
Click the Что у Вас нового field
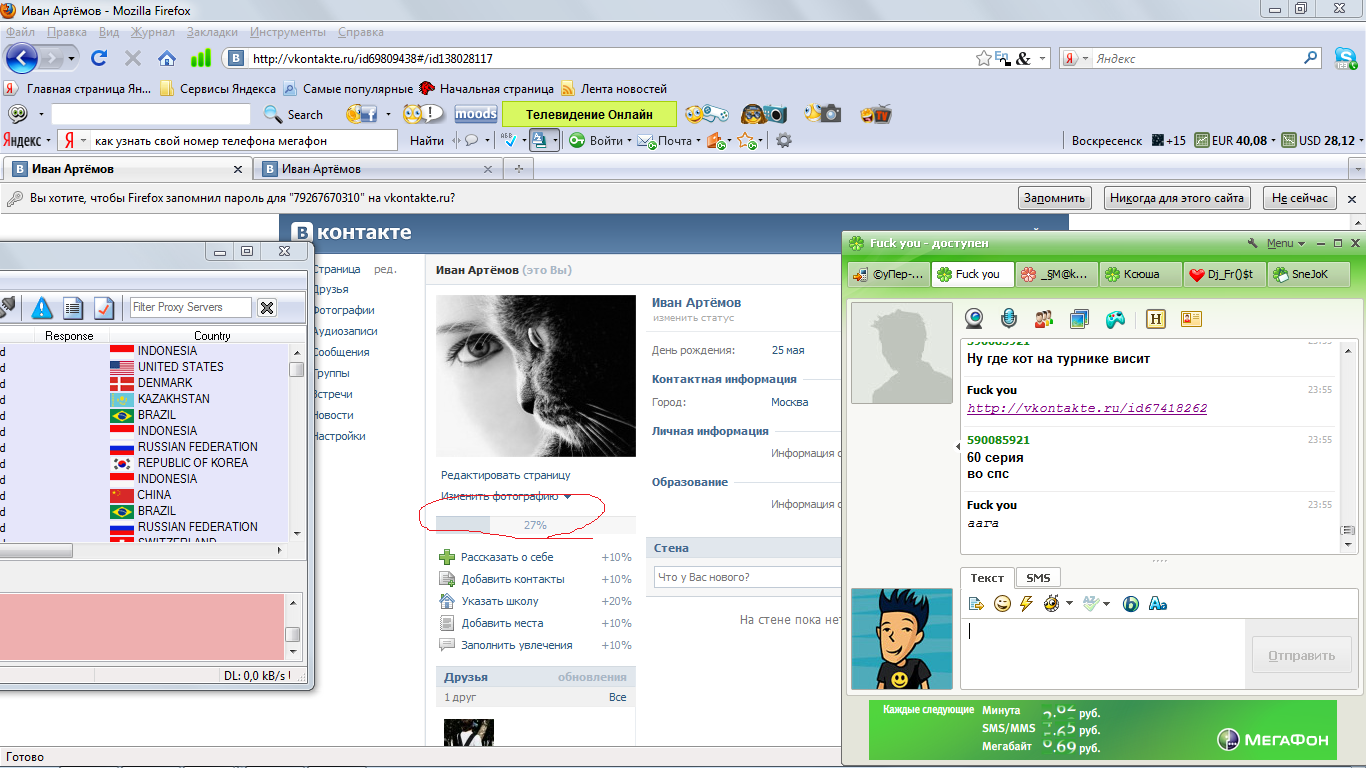tap(747, 577)
